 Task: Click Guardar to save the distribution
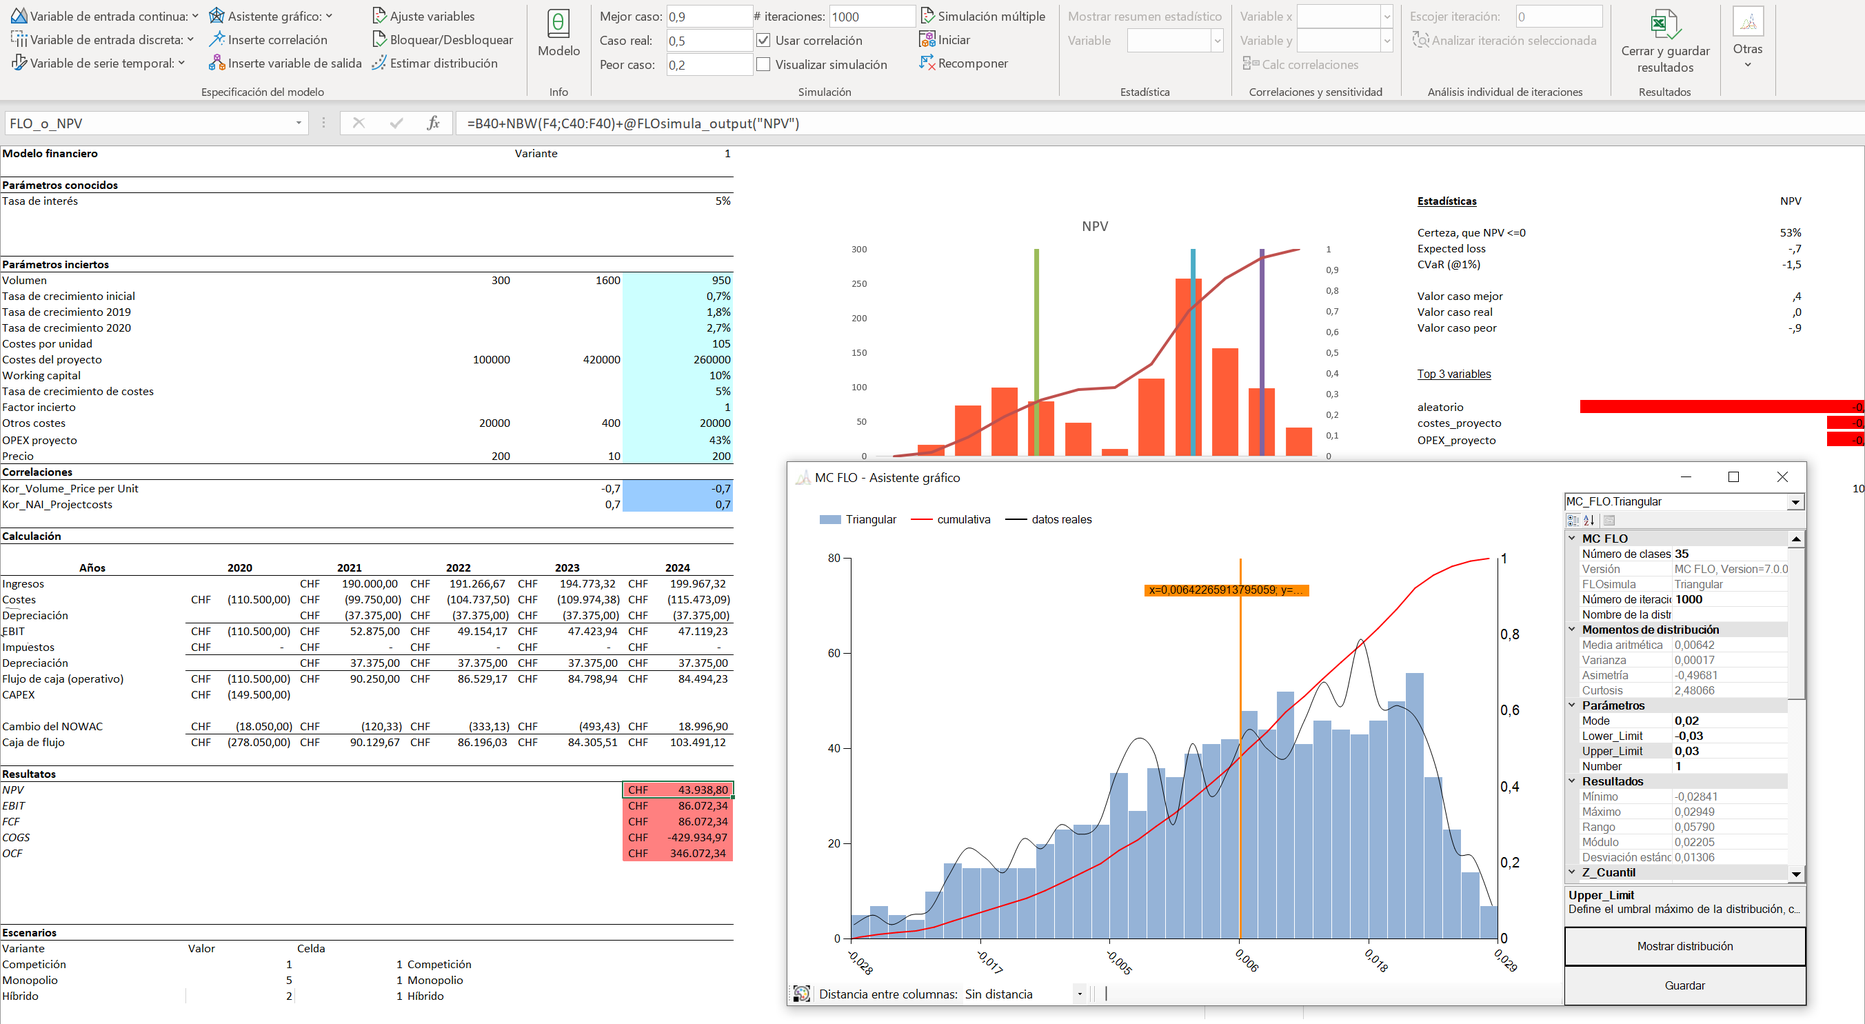1684,985
